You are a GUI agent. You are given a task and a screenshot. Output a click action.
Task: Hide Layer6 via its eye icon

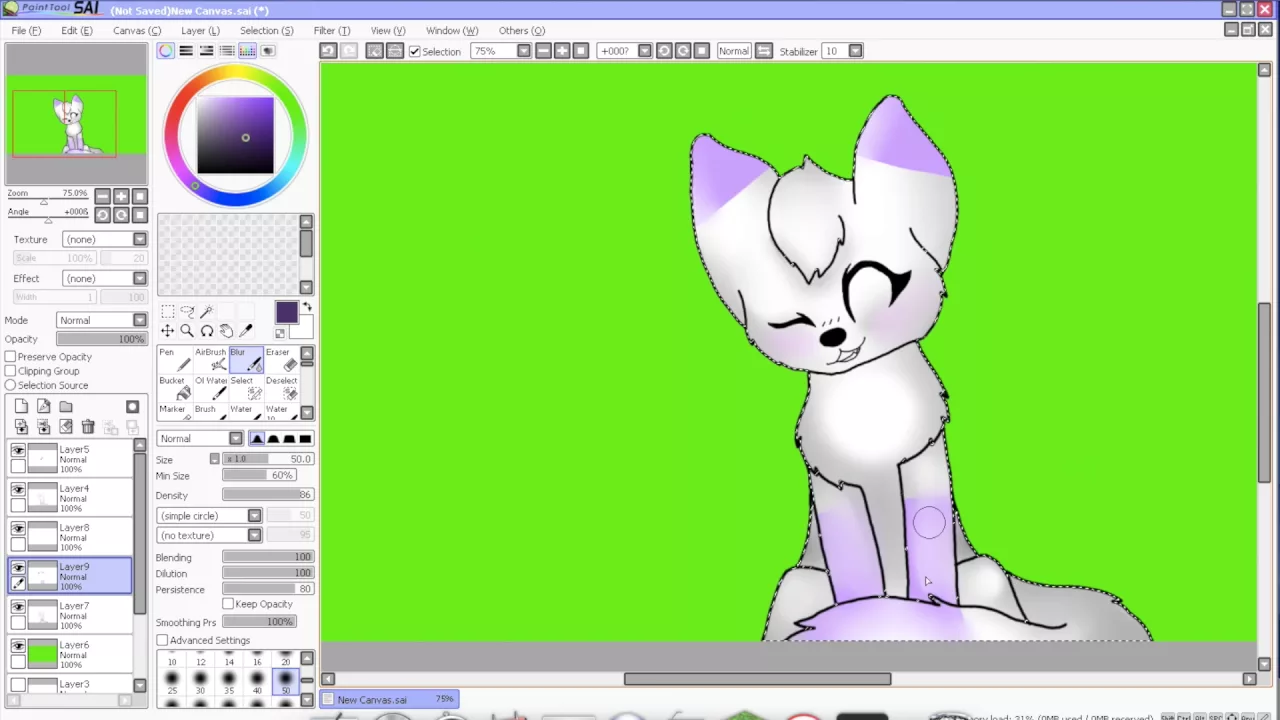point(18,646)
